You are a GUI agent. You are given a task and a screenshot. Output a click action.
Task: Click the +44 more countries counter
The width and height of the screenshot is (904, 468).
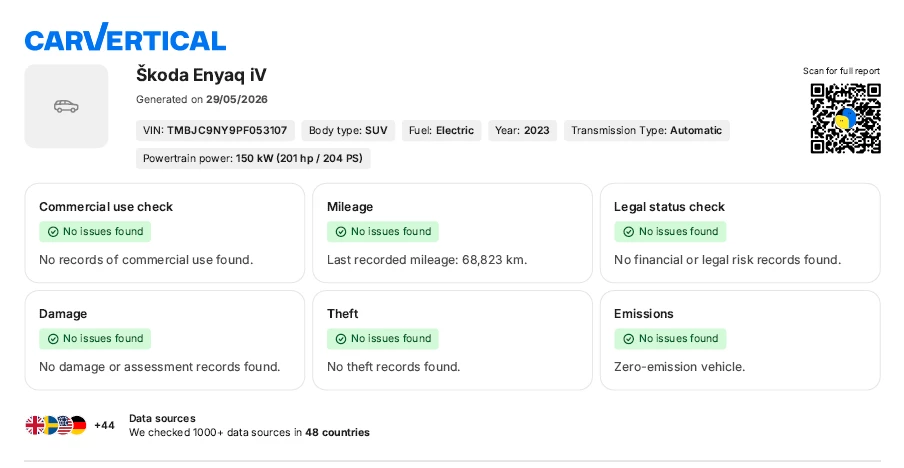point(104,425)
